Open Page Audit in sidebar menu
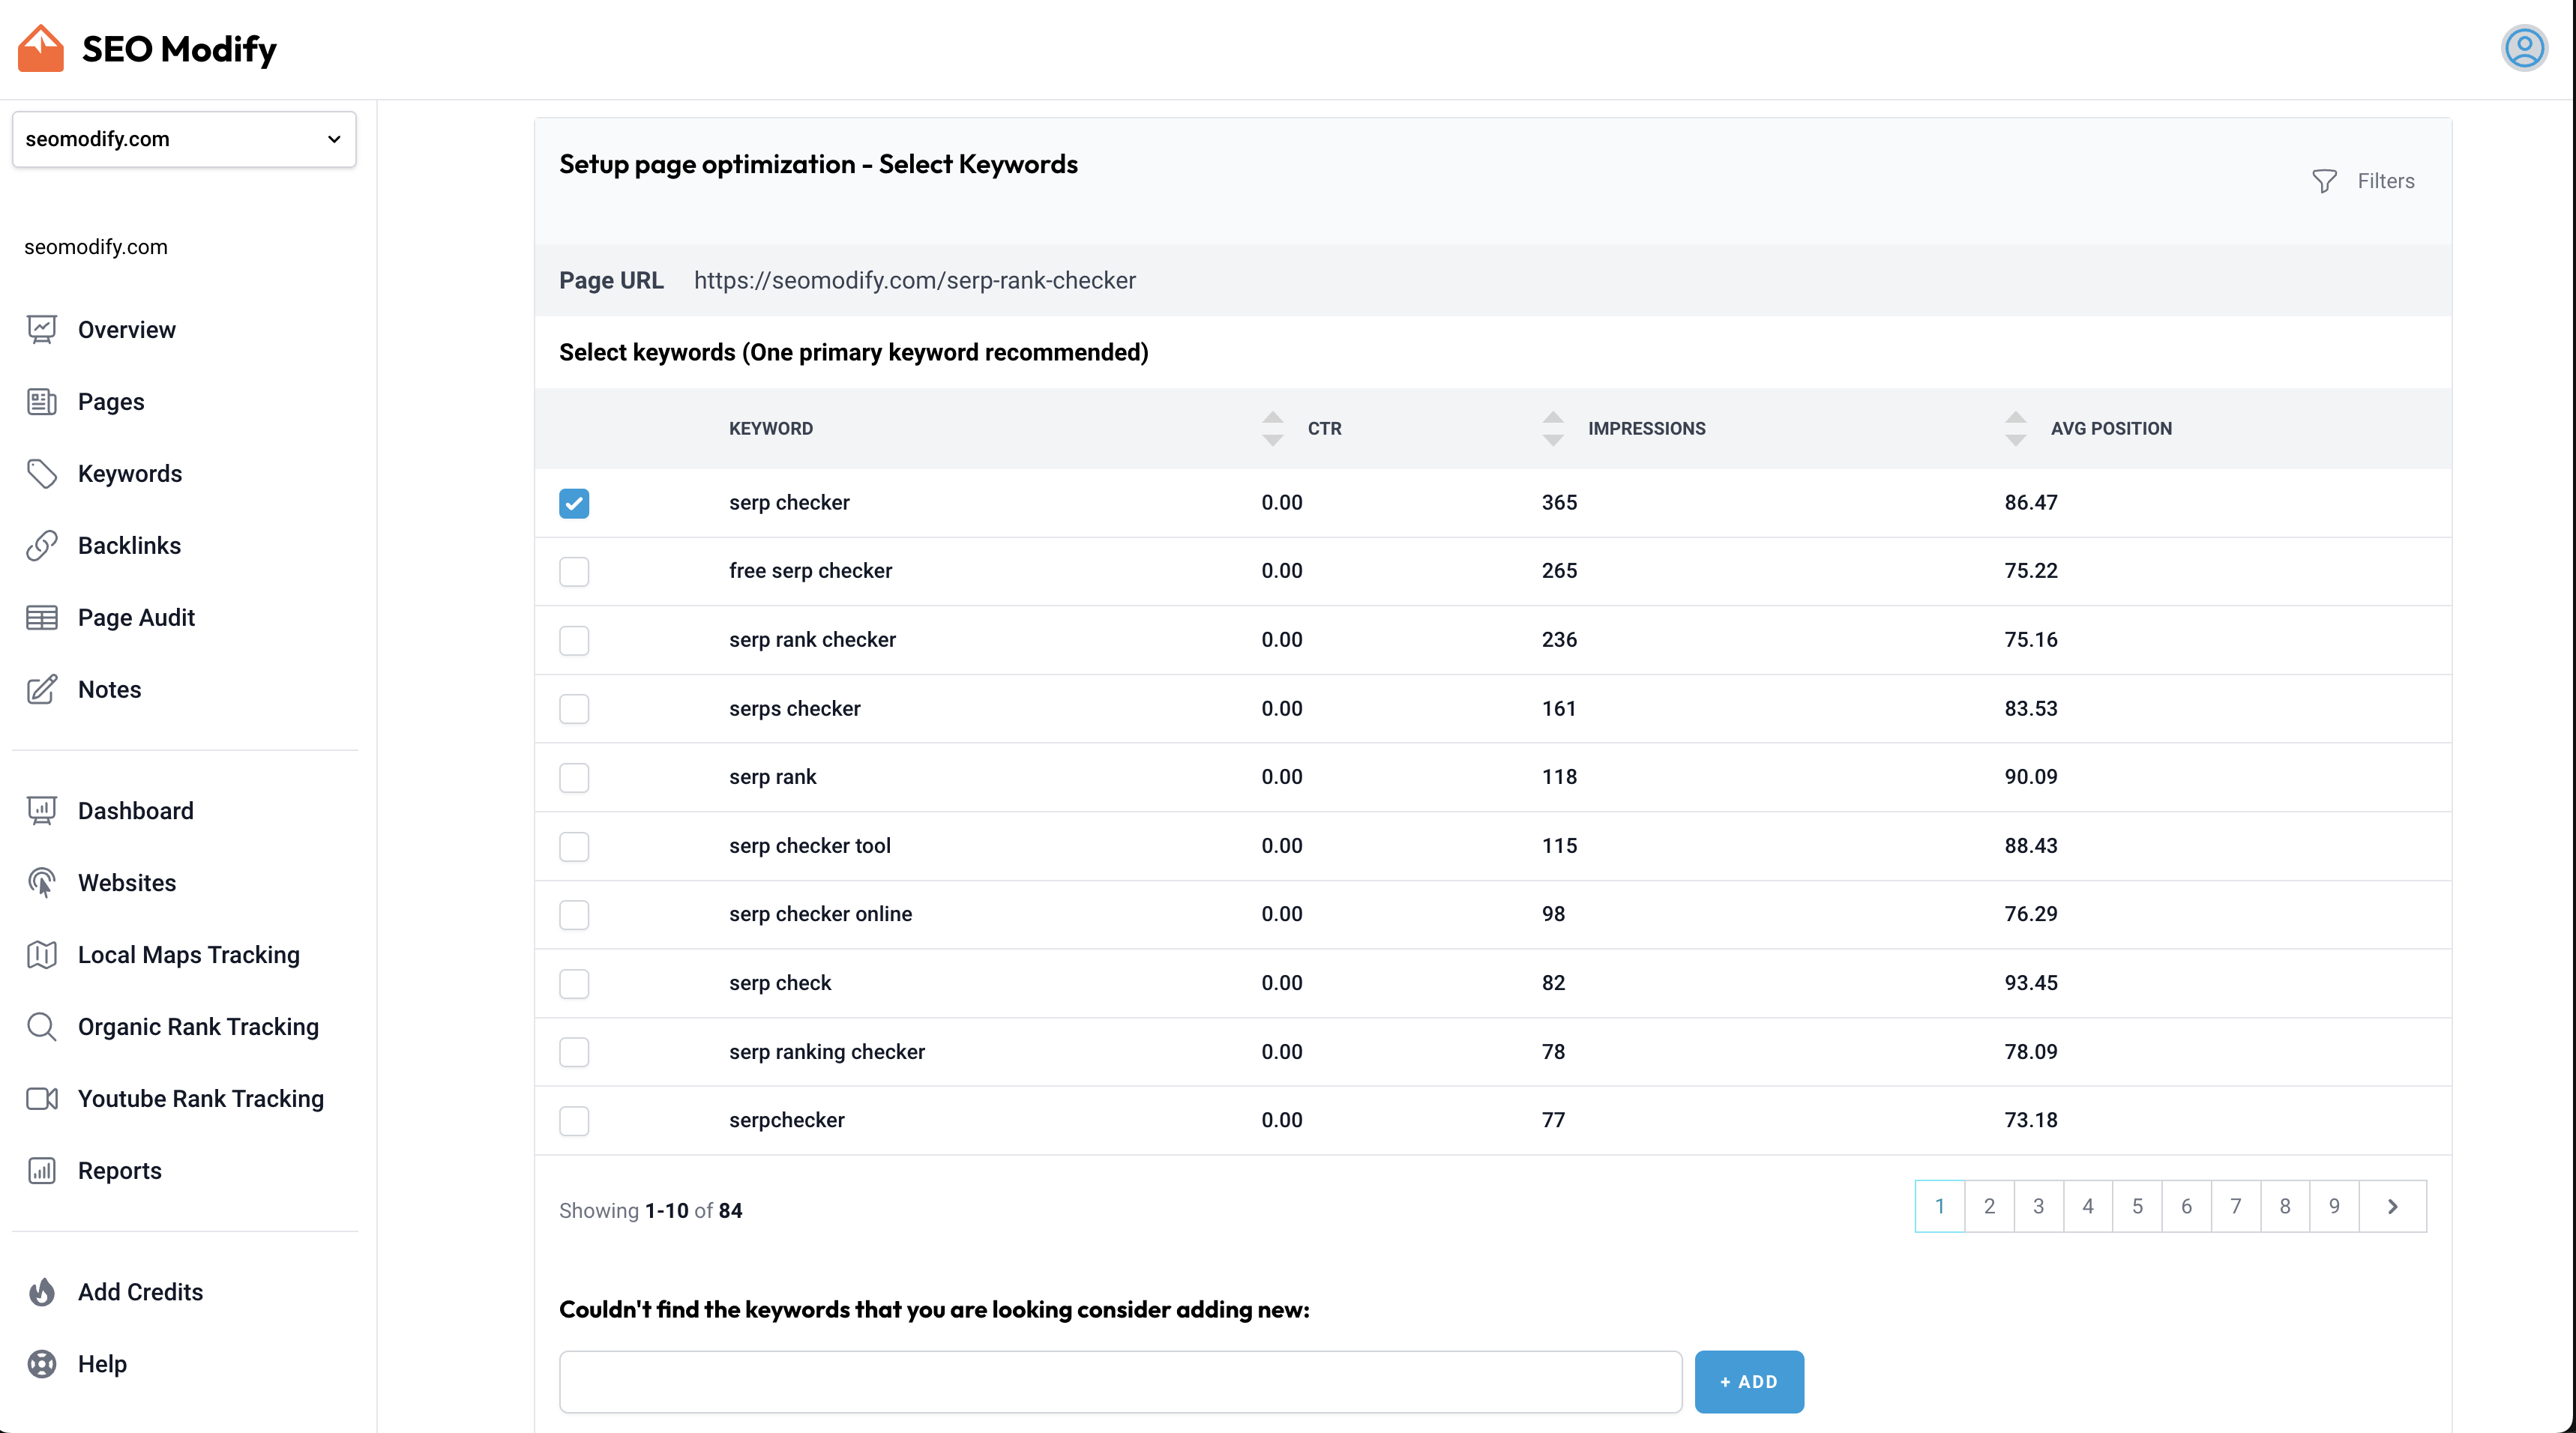The image size is (2576, 1433). (136, 617)
